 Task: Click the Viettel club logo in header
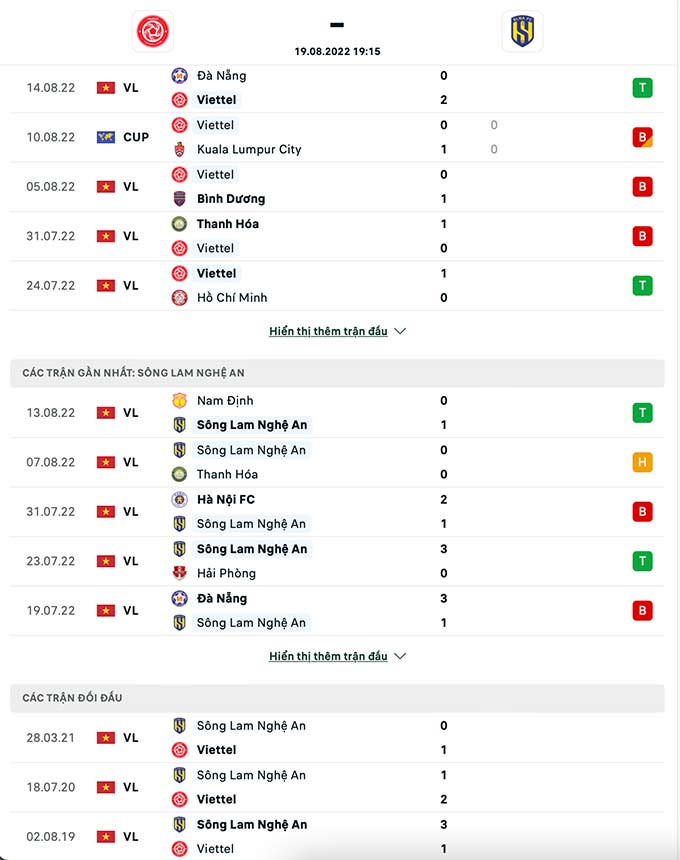[x=153, y=31]
